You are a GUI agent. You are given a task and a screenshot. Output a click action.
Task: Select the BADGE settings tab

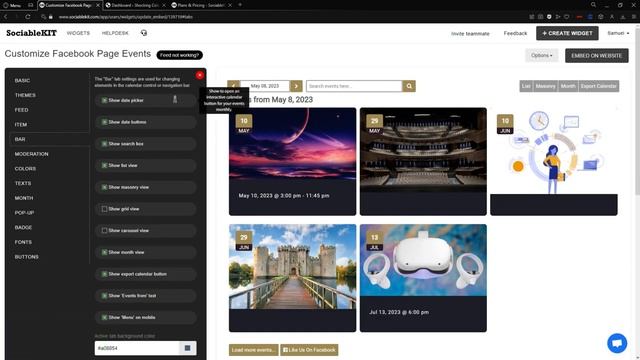click(23, 227)
